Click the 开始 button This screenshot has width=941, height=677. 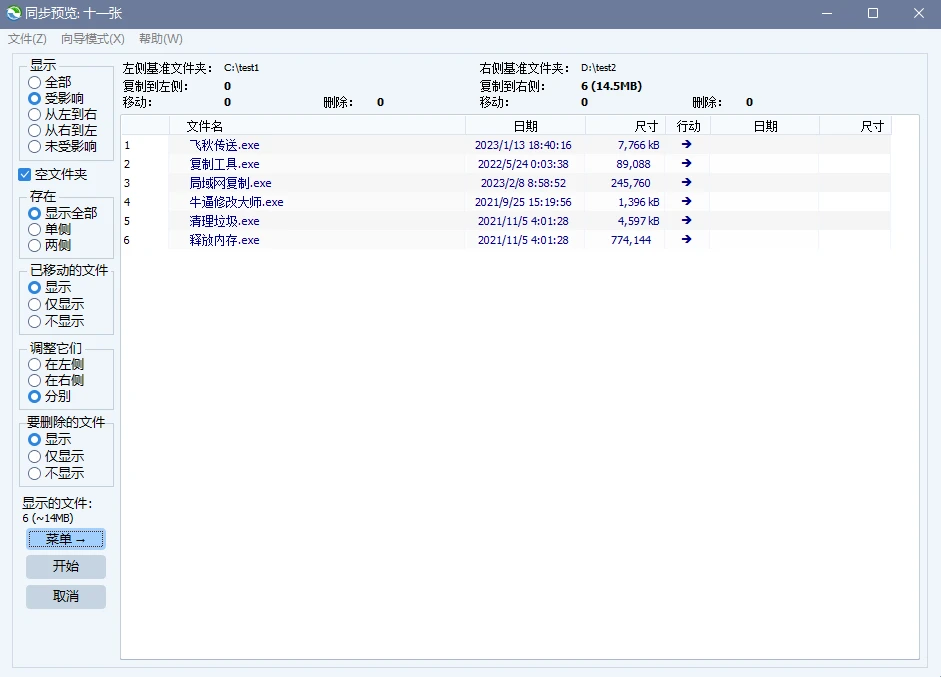[66, 567]
